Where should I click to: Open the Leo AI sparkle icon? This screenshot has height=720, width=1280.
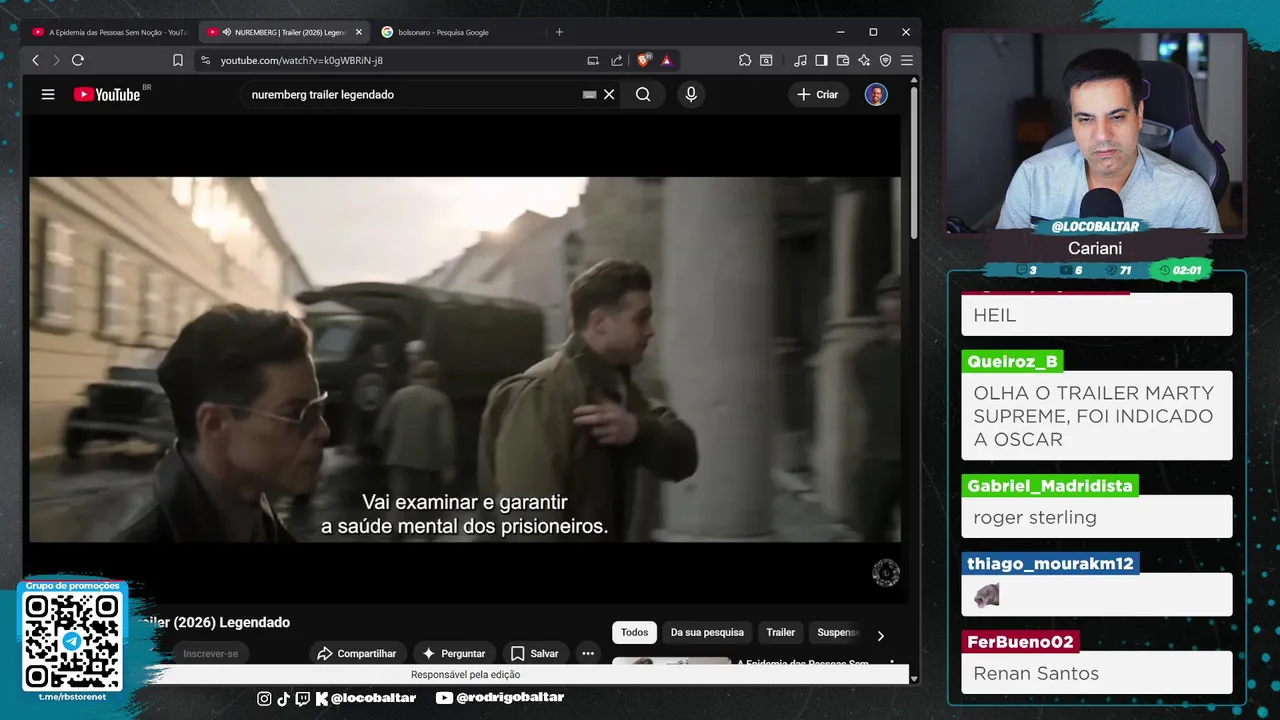[x=864, y=60]
